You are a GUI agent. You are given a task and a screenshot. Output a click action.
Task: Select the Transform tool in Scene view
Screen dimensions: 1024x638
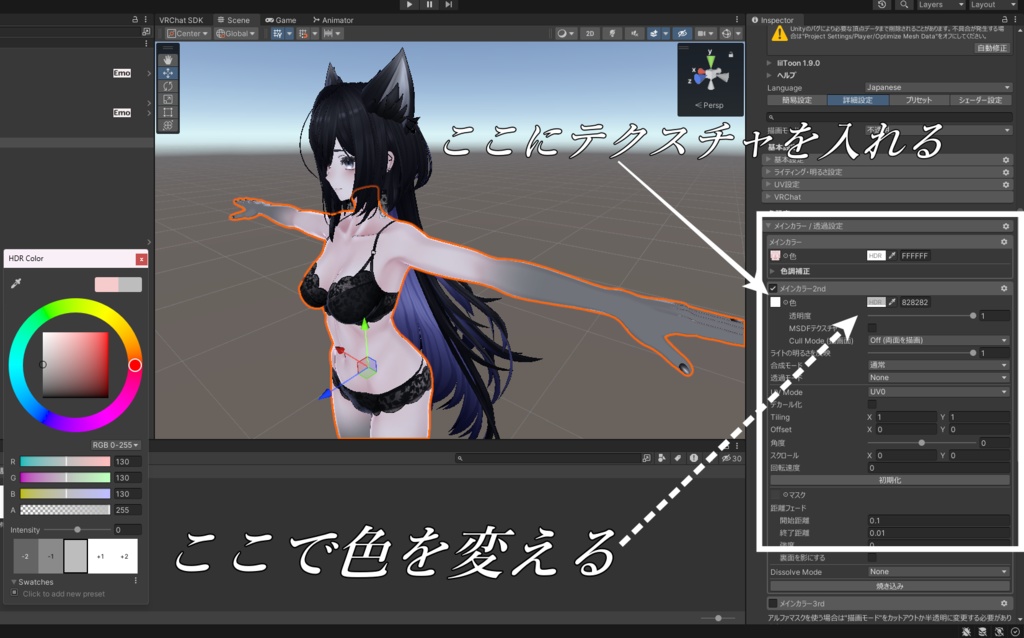click(168, 125)
